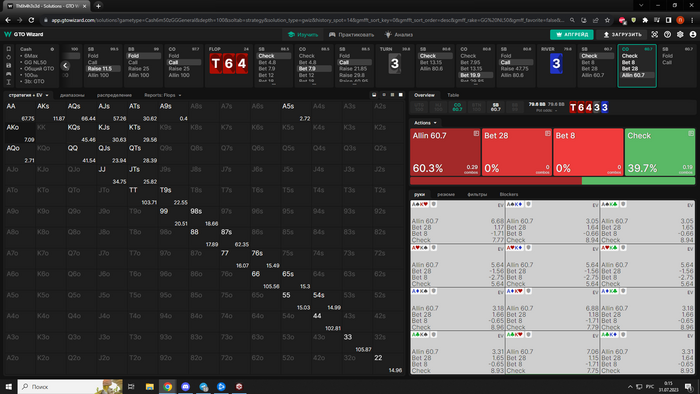This screenshot has height=394, width=700.
Task: Click the gamepad icon in left sidebar
Action: point(8,74)
